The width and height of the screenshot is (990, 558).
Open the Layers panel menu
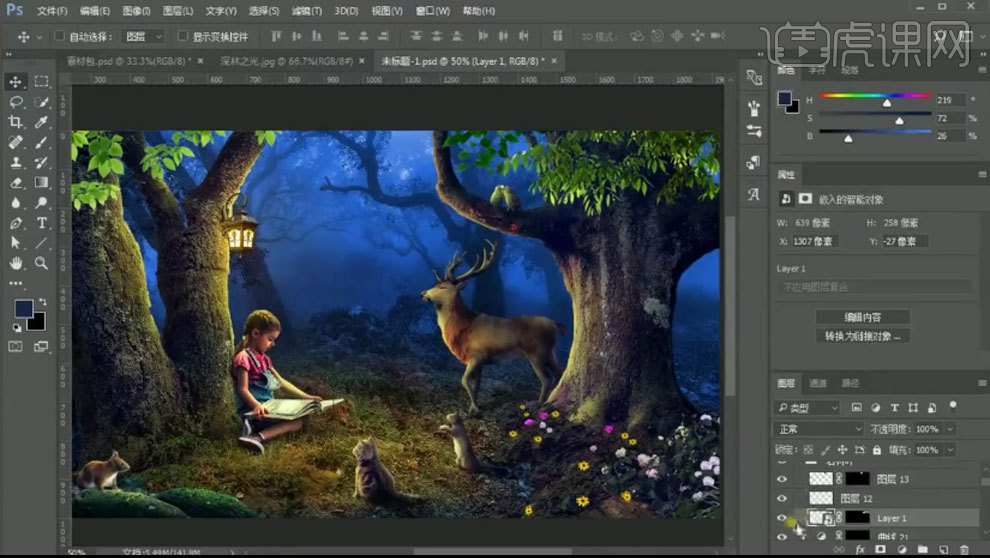982,383
